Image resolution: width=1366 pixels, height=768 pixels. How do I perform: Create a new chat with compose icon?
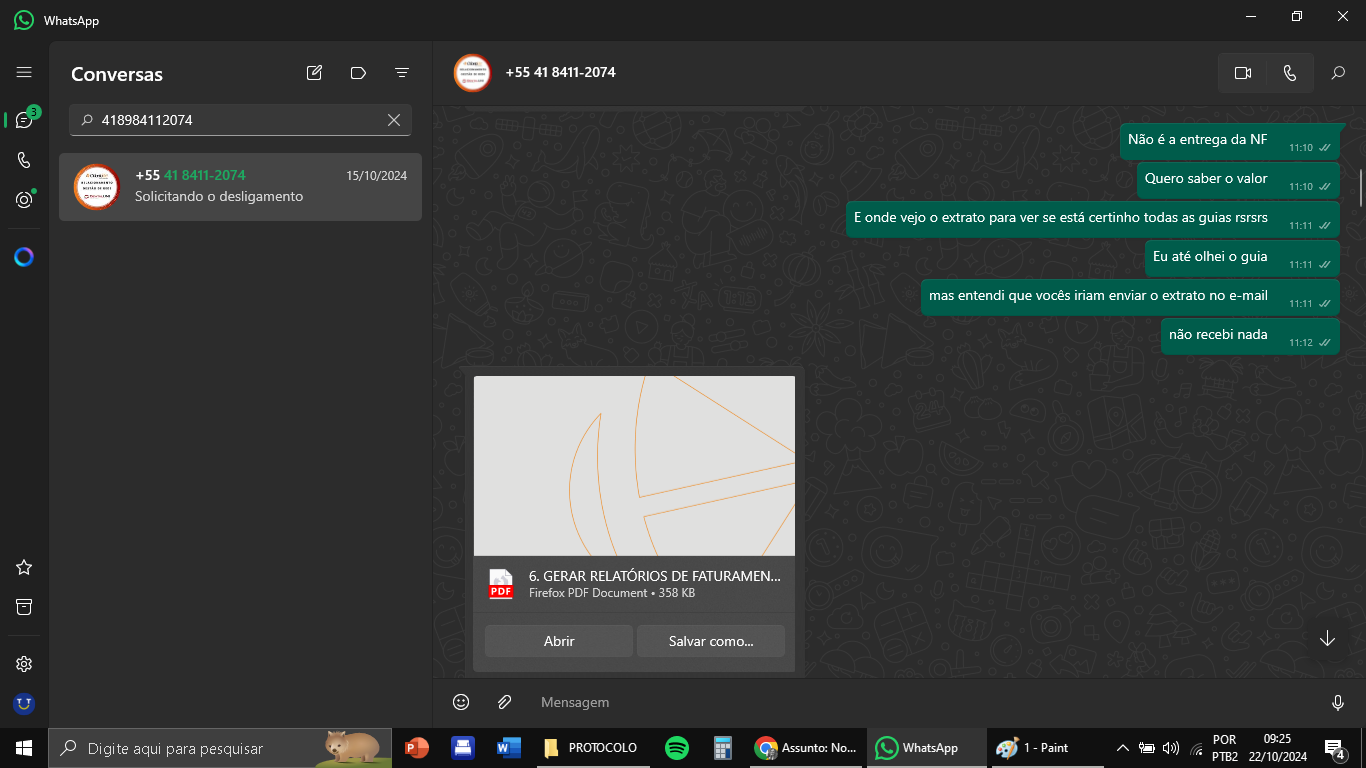[314, 73]
